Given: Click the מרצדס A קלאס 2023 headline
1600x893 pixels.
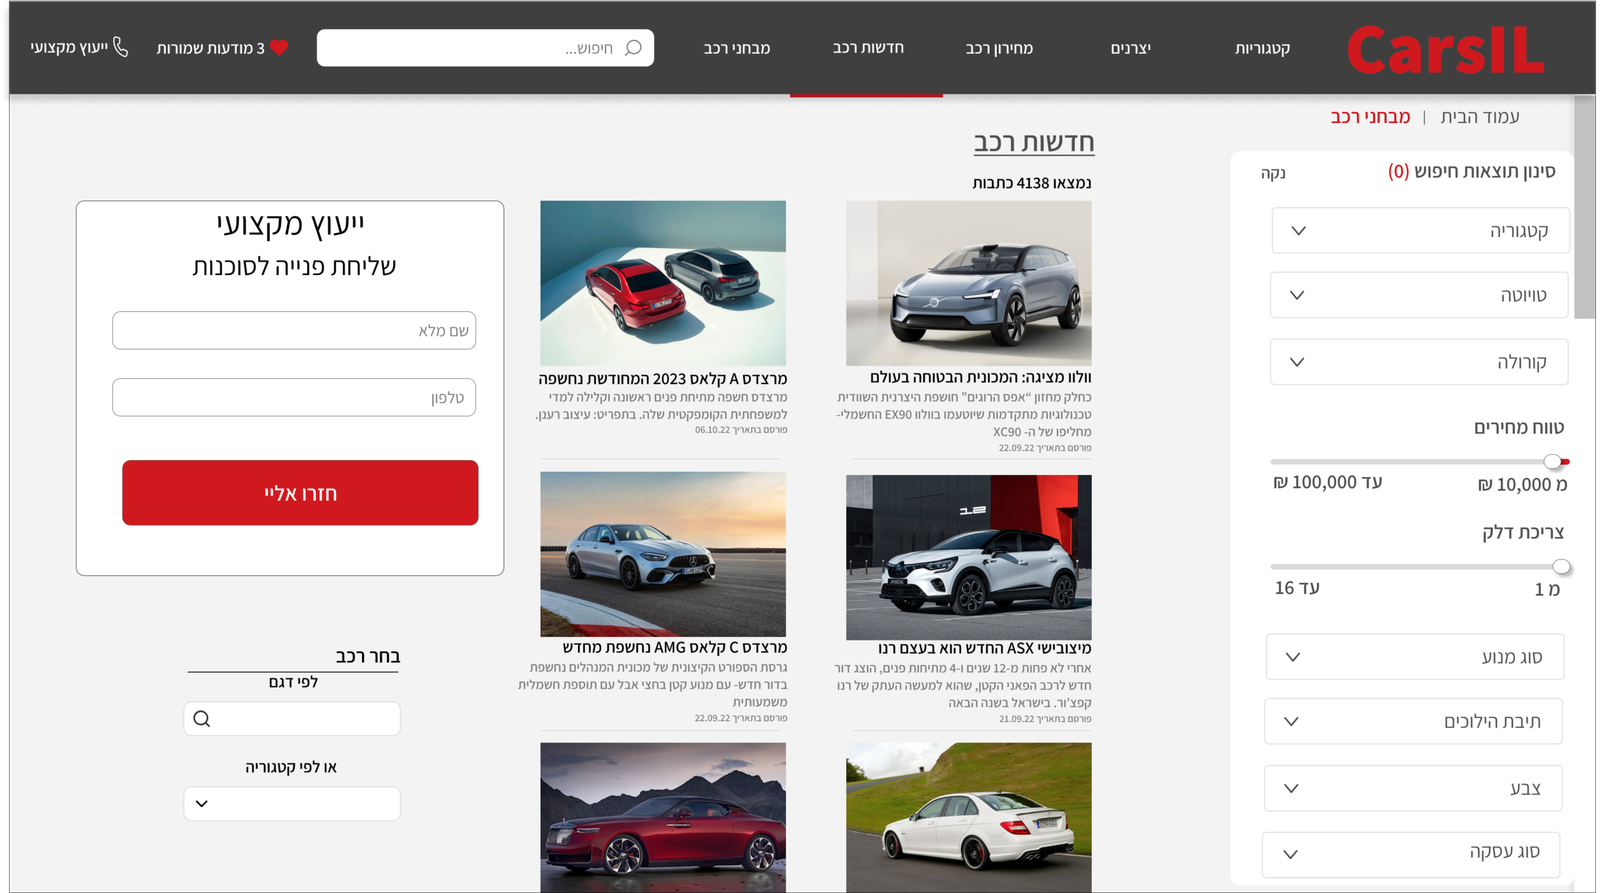Looking at the screenshot, I should tap(663, 379).
